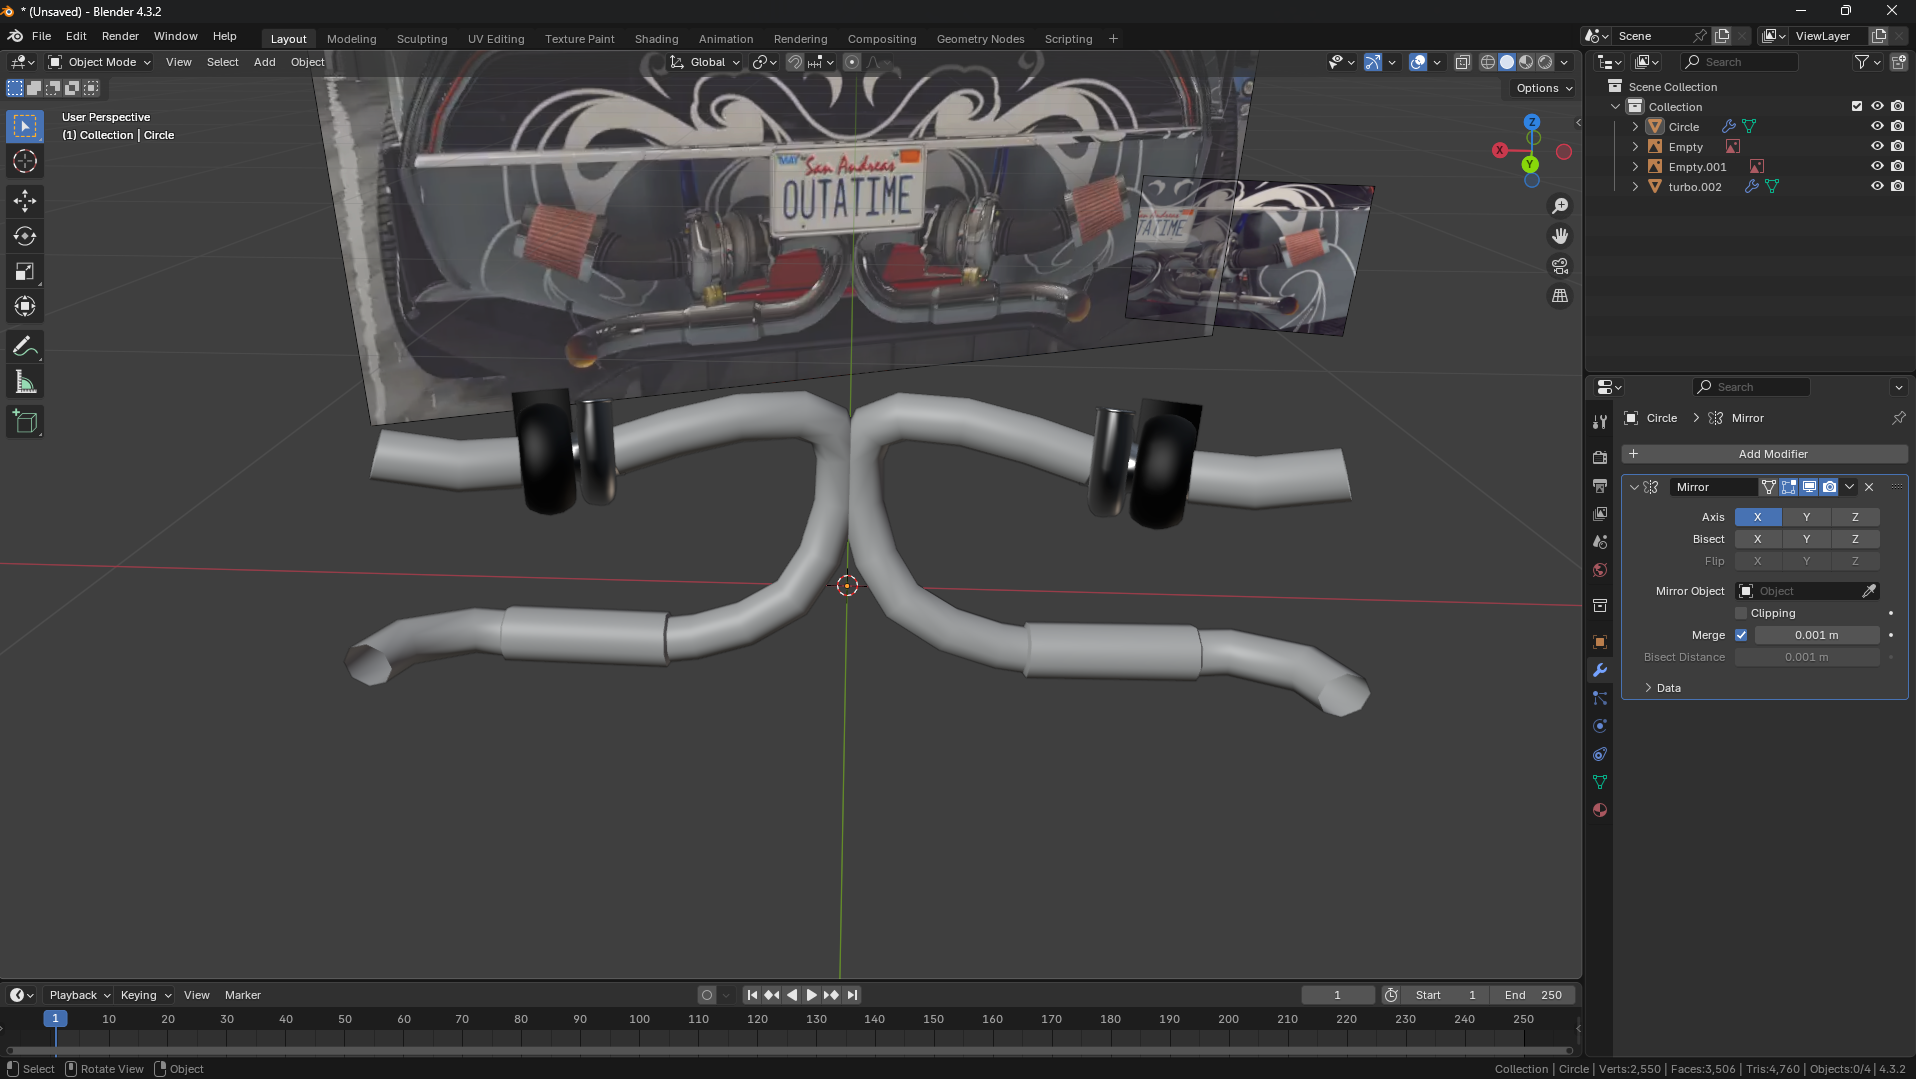Open the timeline Marker menu
Image resolution: width=1916 pixels, height=1079 pixels.
click(x=242, y=995)
